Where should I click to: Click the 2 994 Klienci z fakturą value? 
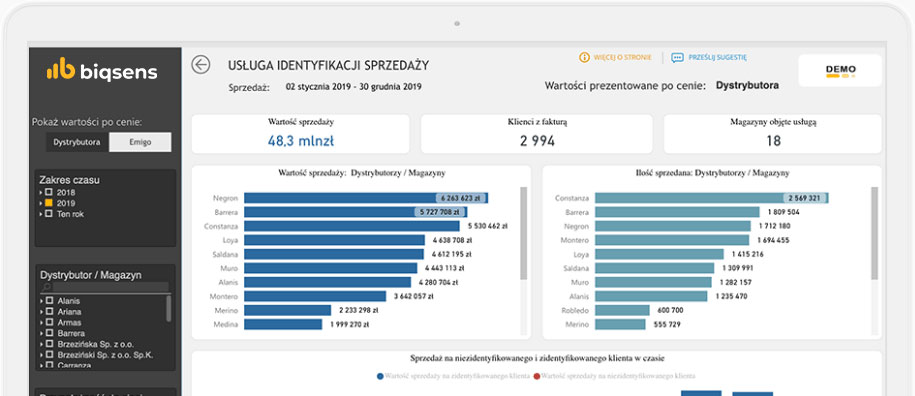(537, 141)
